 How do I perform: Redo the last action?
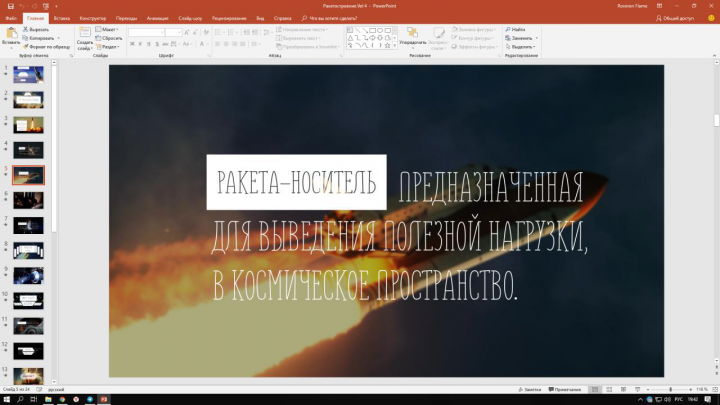click(34, 6)
